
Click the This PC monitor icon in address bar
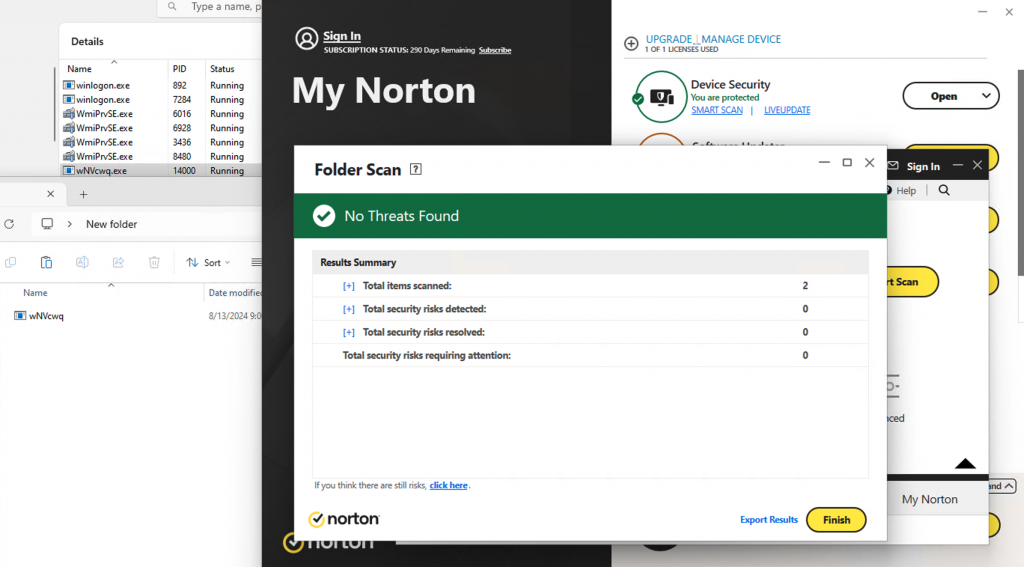tap(47, 223)
